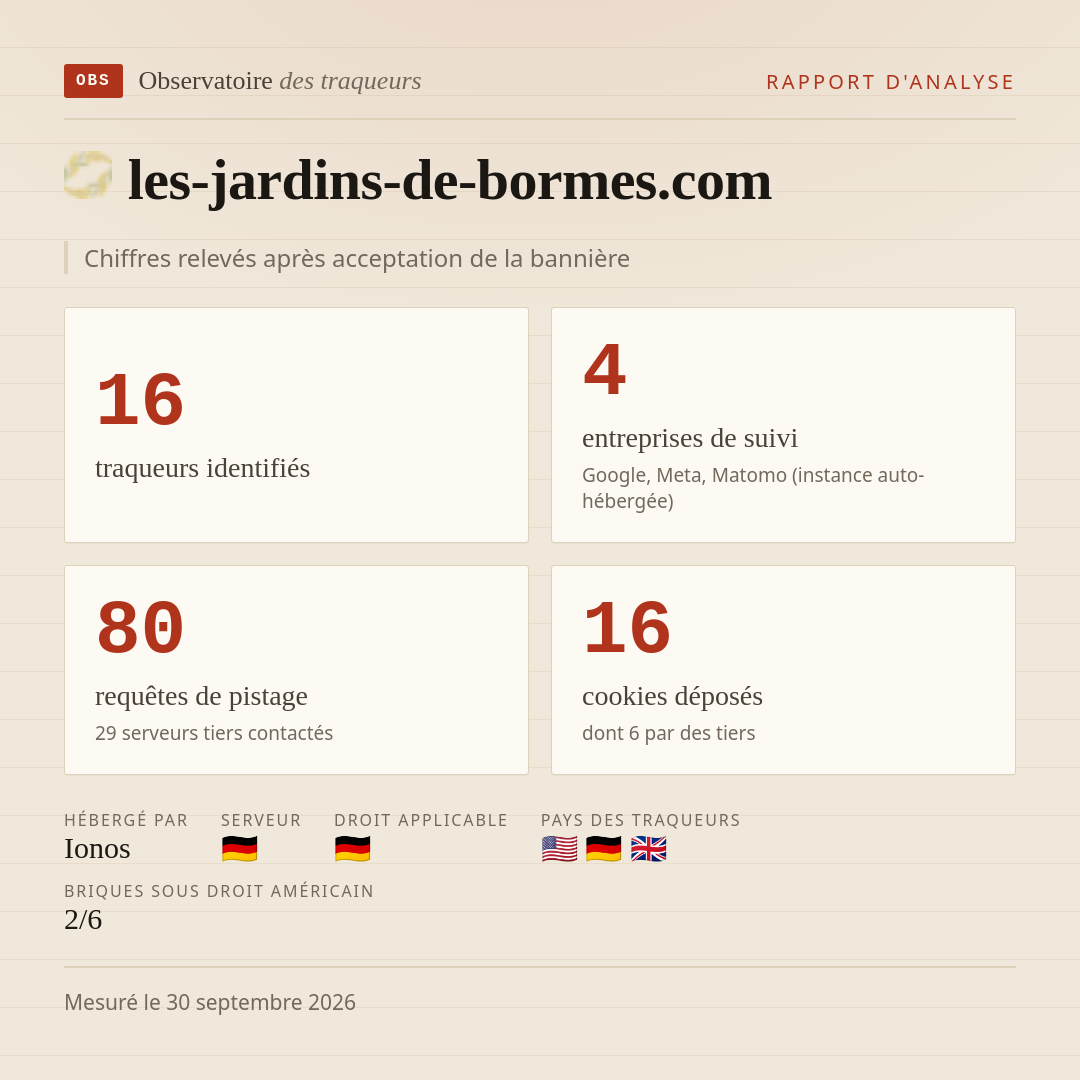Viewport: 1080px width, 1080px height.
Task: Click the entreprises de suivi label
Action: point(689,438)
